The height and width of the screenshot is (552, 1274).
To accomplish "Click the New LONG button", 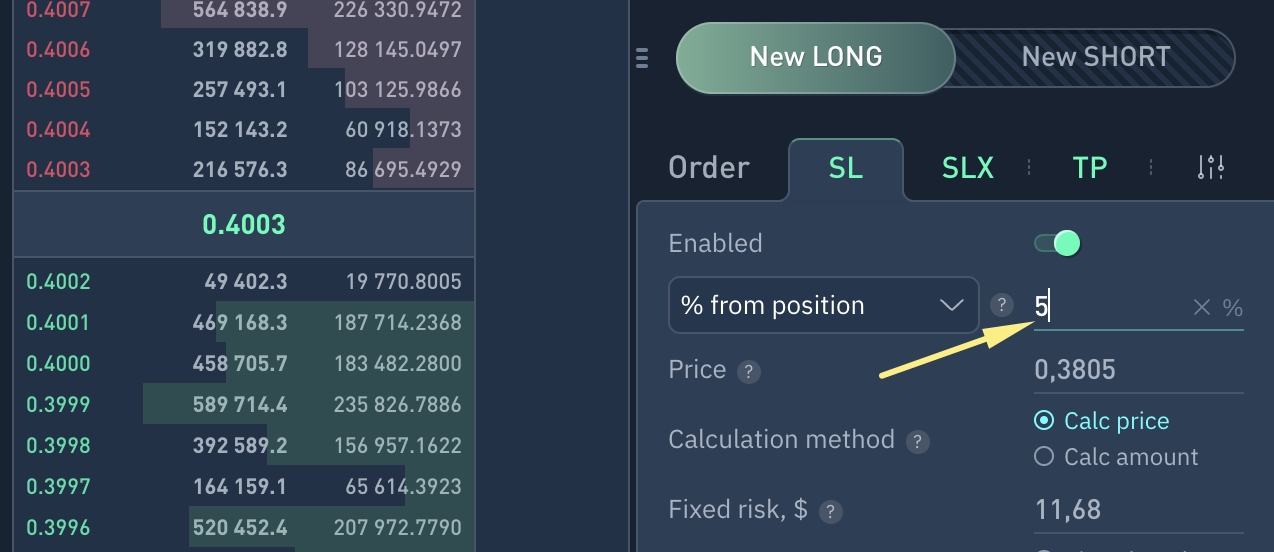I will 816,57.
